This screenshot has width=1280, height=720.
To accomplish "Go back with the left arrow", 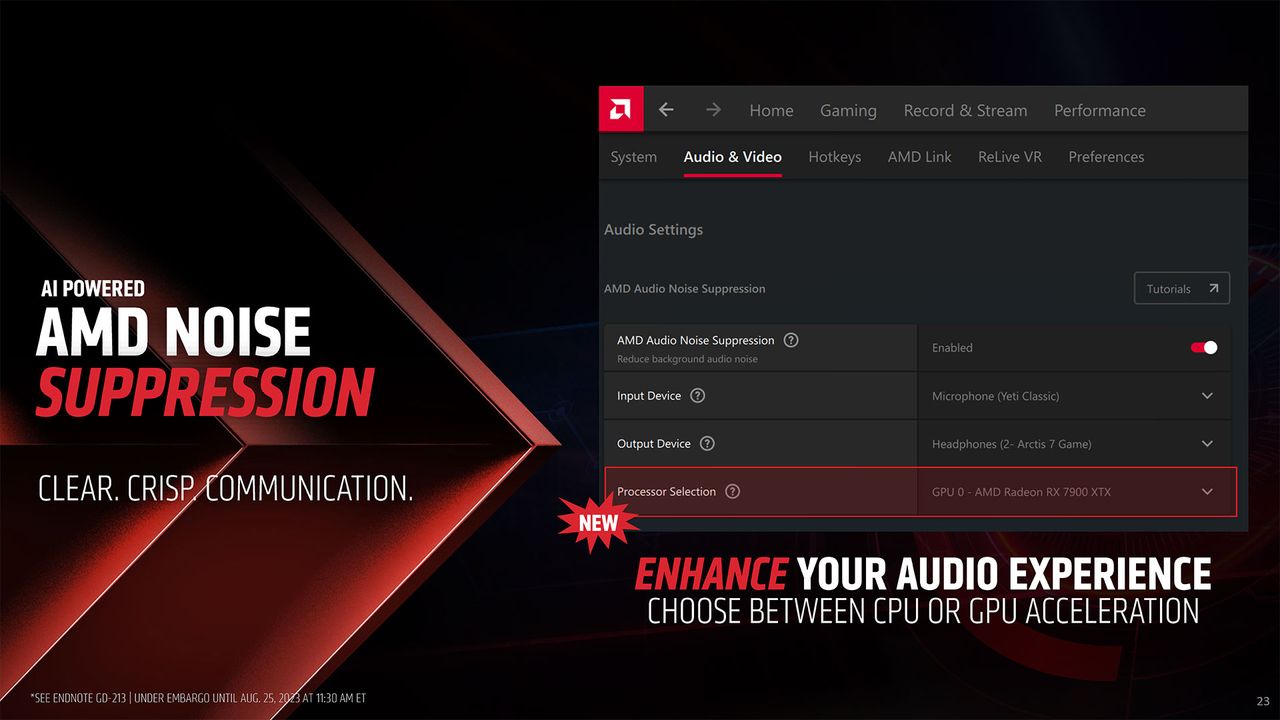I will point(666,110).
